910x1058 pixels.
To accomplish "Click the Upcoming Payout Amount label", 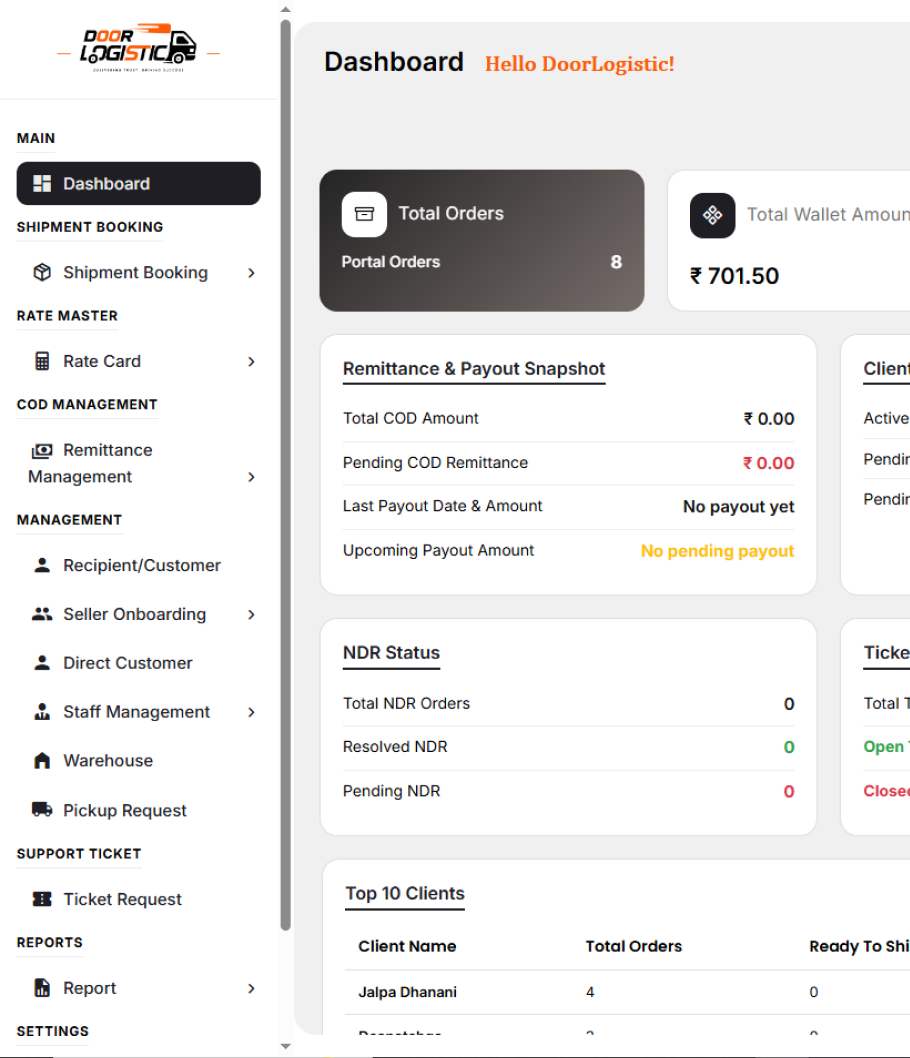I will (x=438, y=551).
